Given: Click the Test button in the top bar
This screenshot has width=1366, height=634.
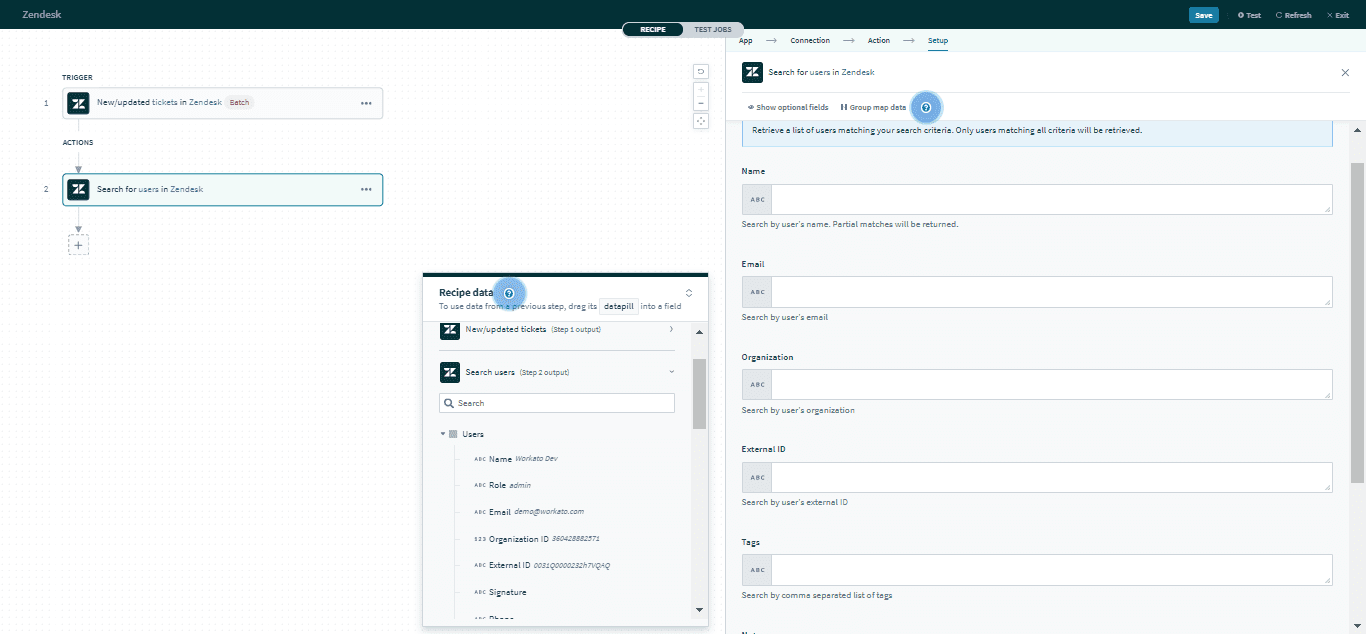Looking at the screenshot, I should click(1248, 14).
